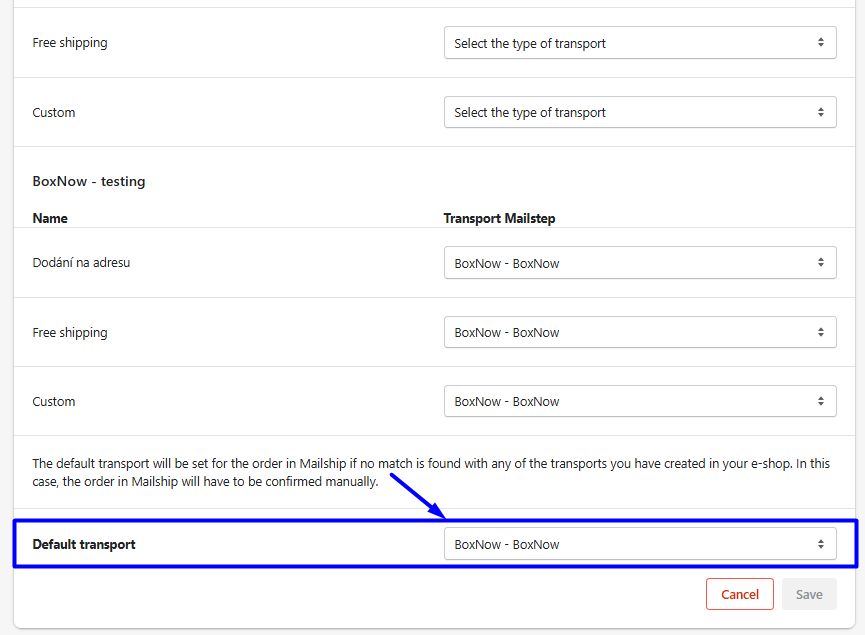
Task: Click the bold Default transport label
Action: coord(84,544)
